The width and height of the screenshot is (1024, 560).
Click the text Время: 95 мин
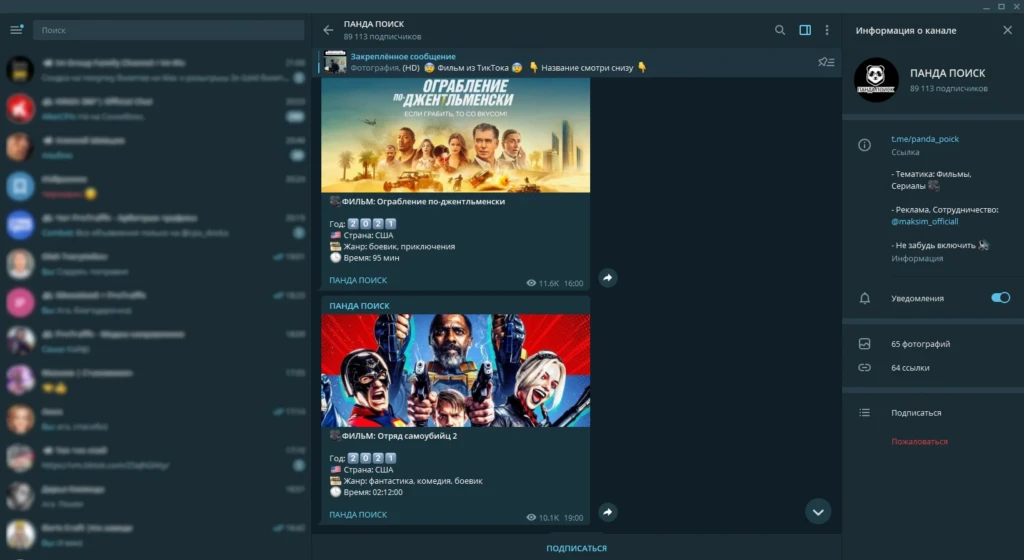coord(372,258)
